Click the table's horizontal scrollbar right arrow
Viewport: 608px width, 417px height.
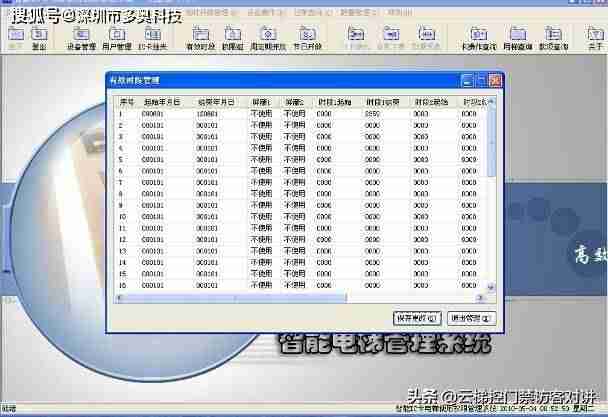coord(481,298)
